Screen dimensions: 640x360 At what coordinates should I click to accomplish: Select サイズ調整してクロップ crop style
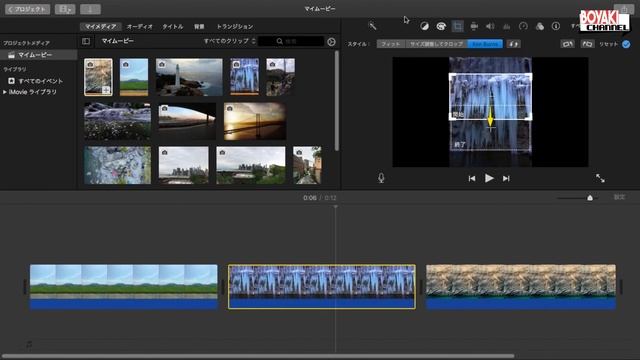(x=436, y=44)
